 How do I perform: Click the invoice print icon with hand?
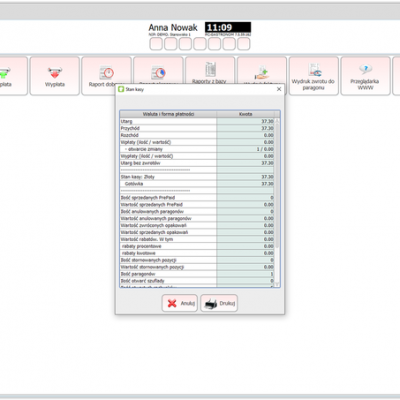tap(262, 71)
